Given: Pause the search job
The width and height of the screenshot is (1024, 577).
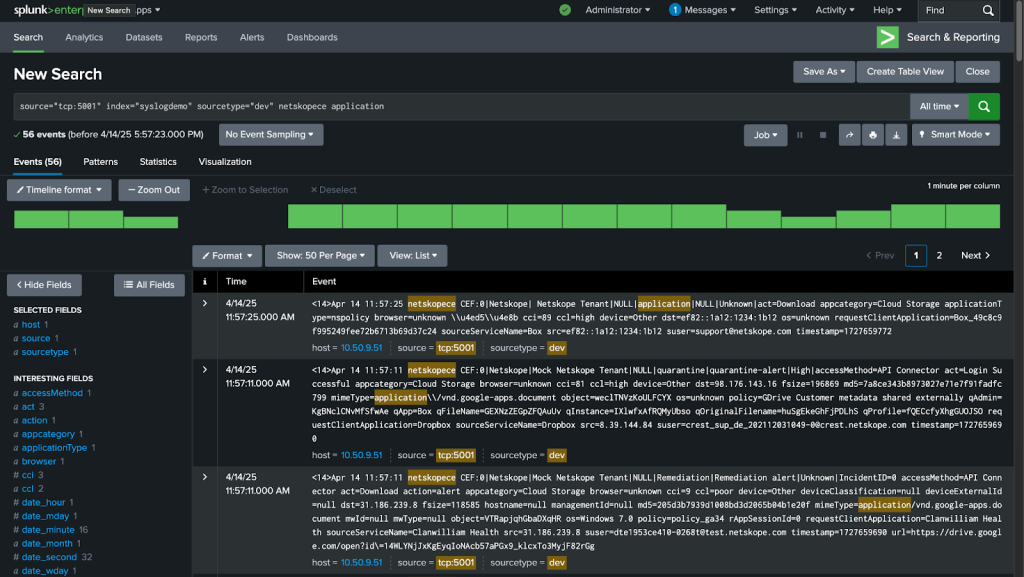Looking at the screenshot, I should coord(799,135).
